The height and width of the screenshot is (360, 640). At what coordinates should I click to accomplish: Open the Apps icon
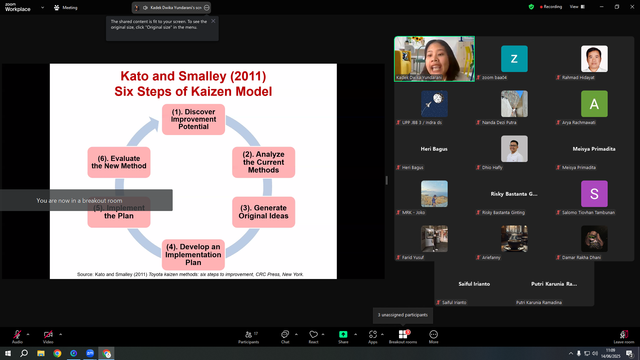point(373,334)
